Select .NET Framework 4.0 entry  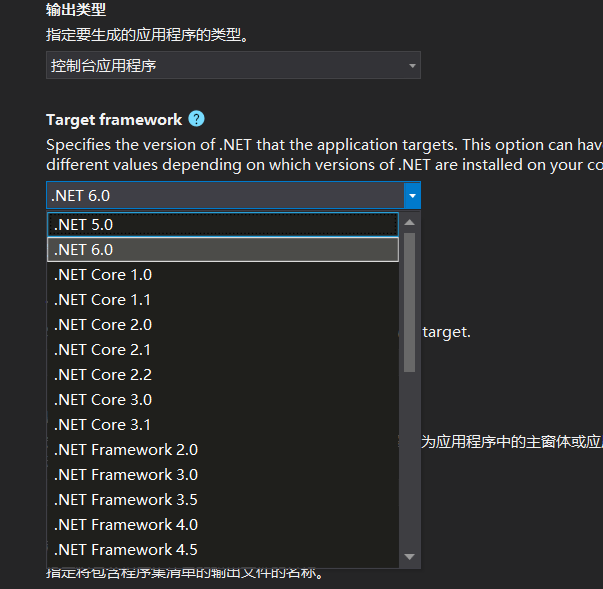pos(223,524)
